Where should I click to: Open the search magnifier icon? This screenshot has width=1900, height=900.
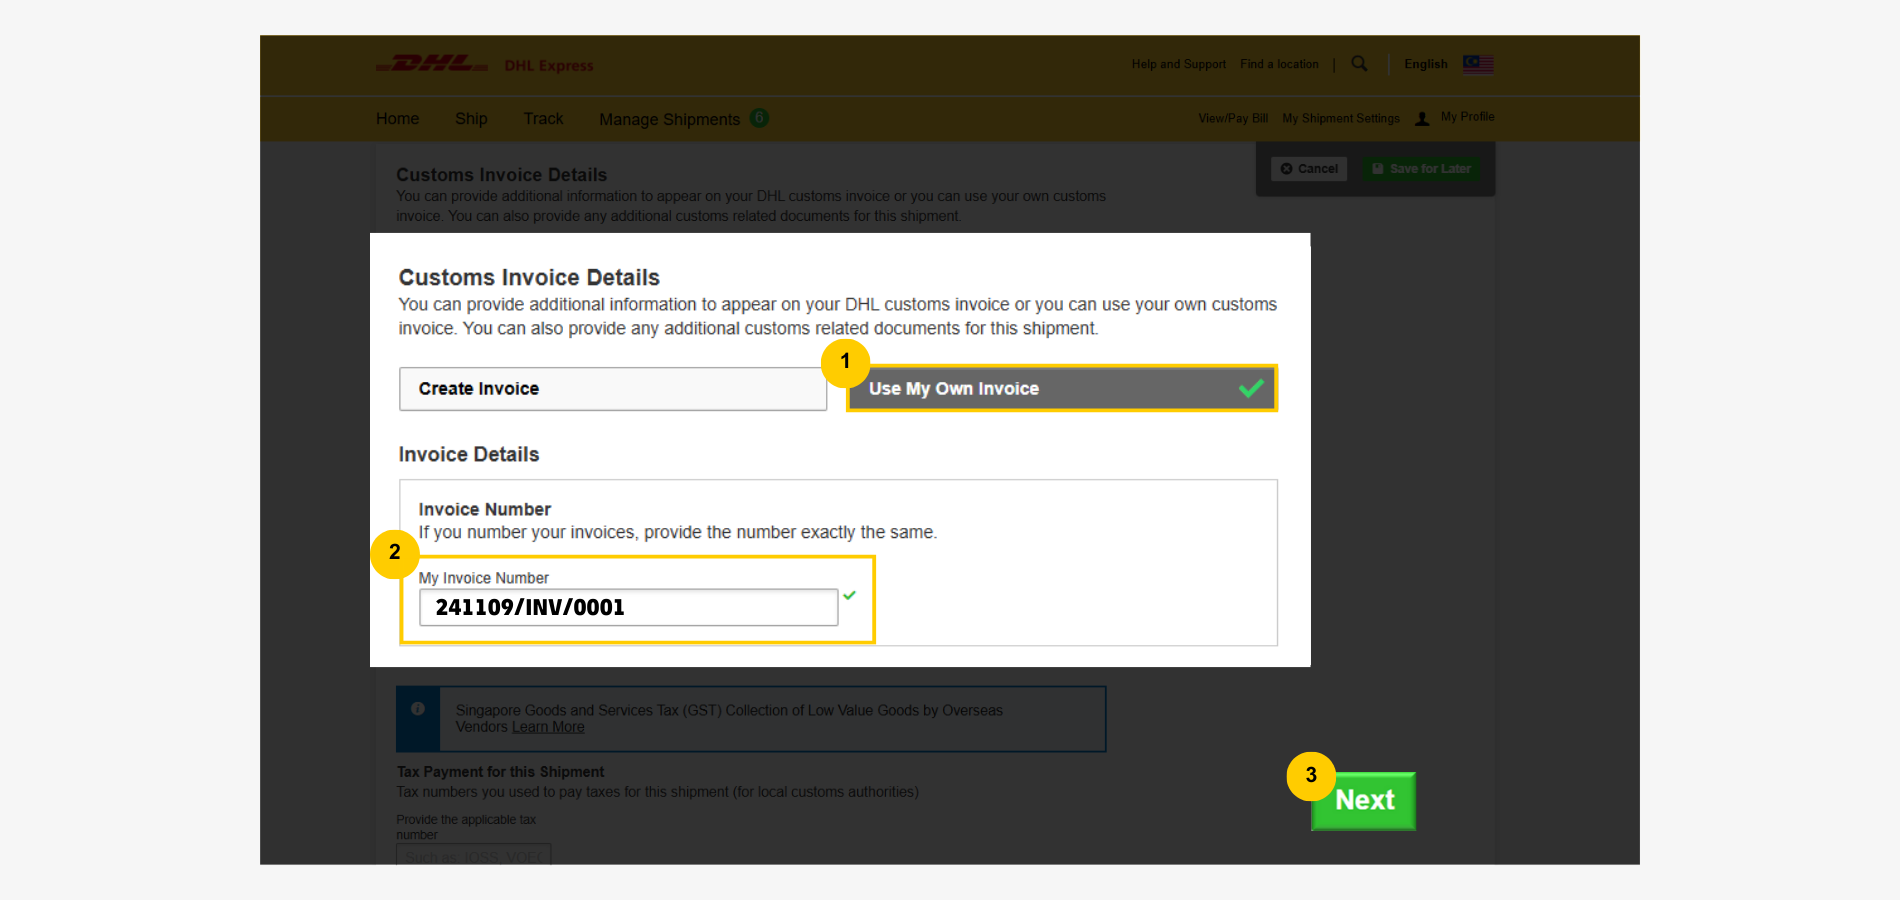(1359, 63)
